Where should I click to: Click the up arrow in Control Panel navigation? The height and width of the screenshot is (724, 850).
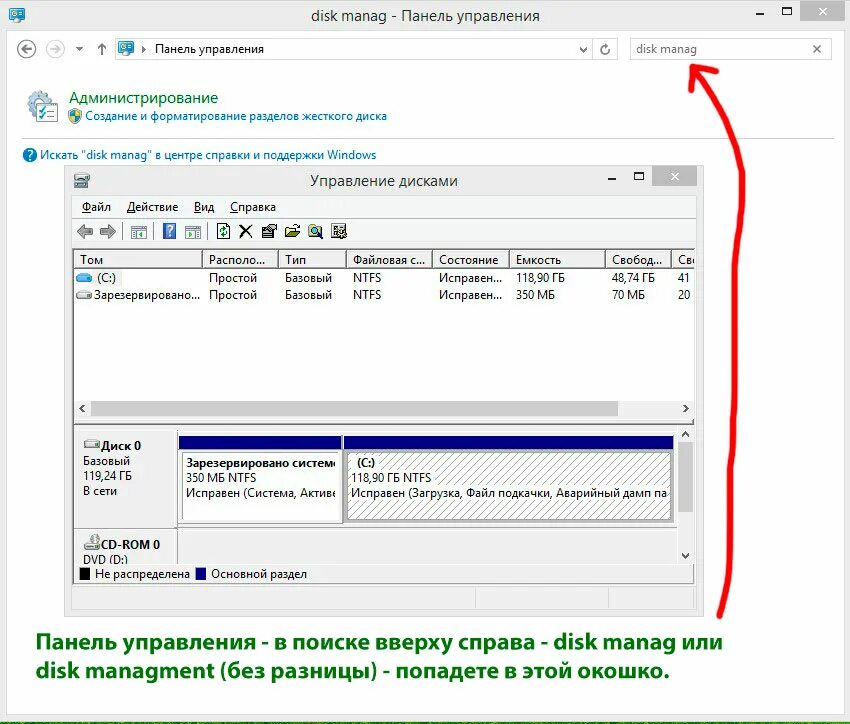(101, 49)
